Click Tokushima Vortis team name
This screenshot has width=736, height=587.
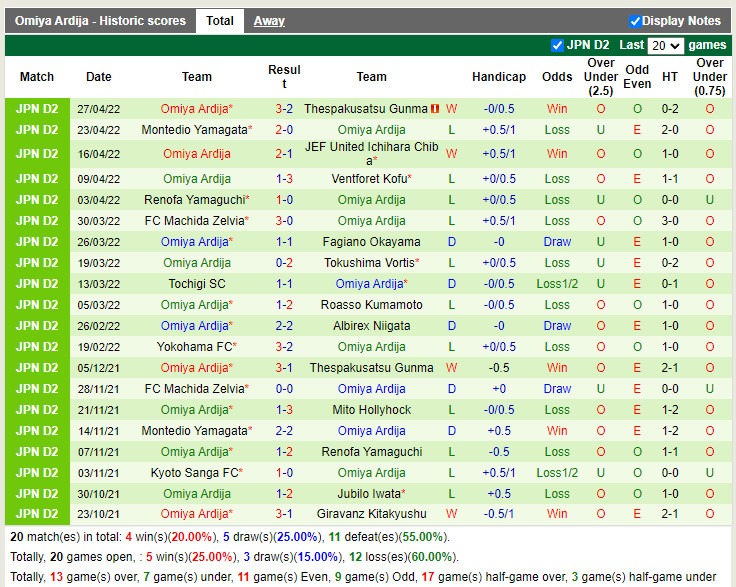pyautogui.click(x=371, y=263)
